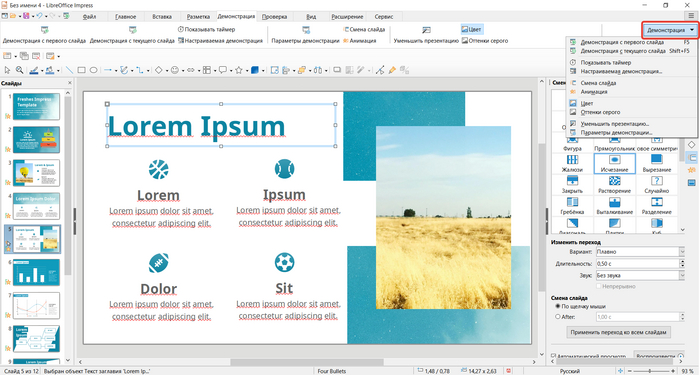Choose Настраиваемая демонстрация menu entry
Viewport: 700px width, 375px height.
pyautogui.click(x=631, y=71)
